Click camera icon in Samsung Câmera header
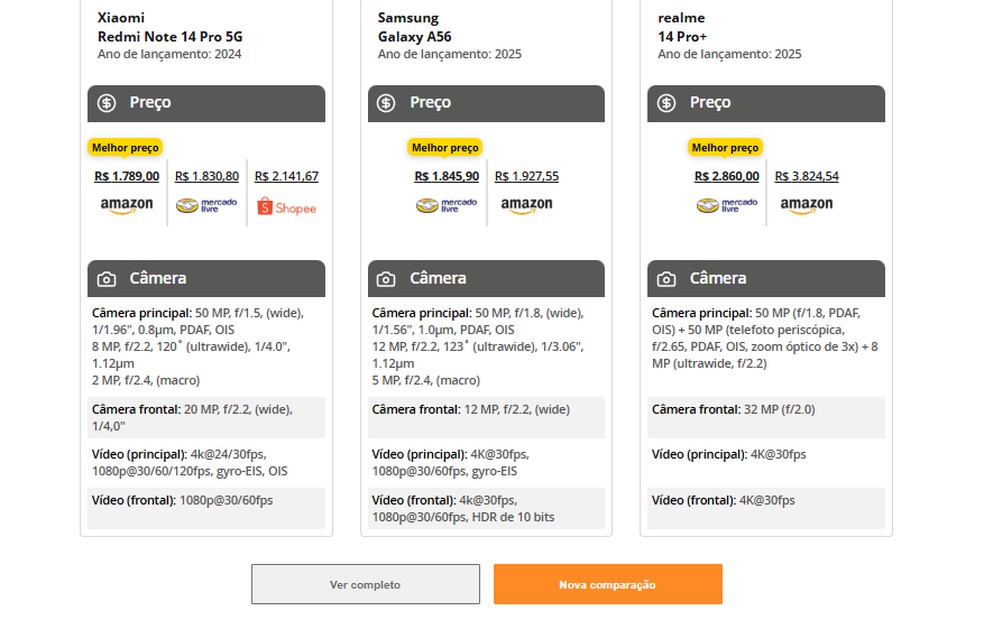The height and width of the screenshot is (620, 984). click(x=387, y=279)
